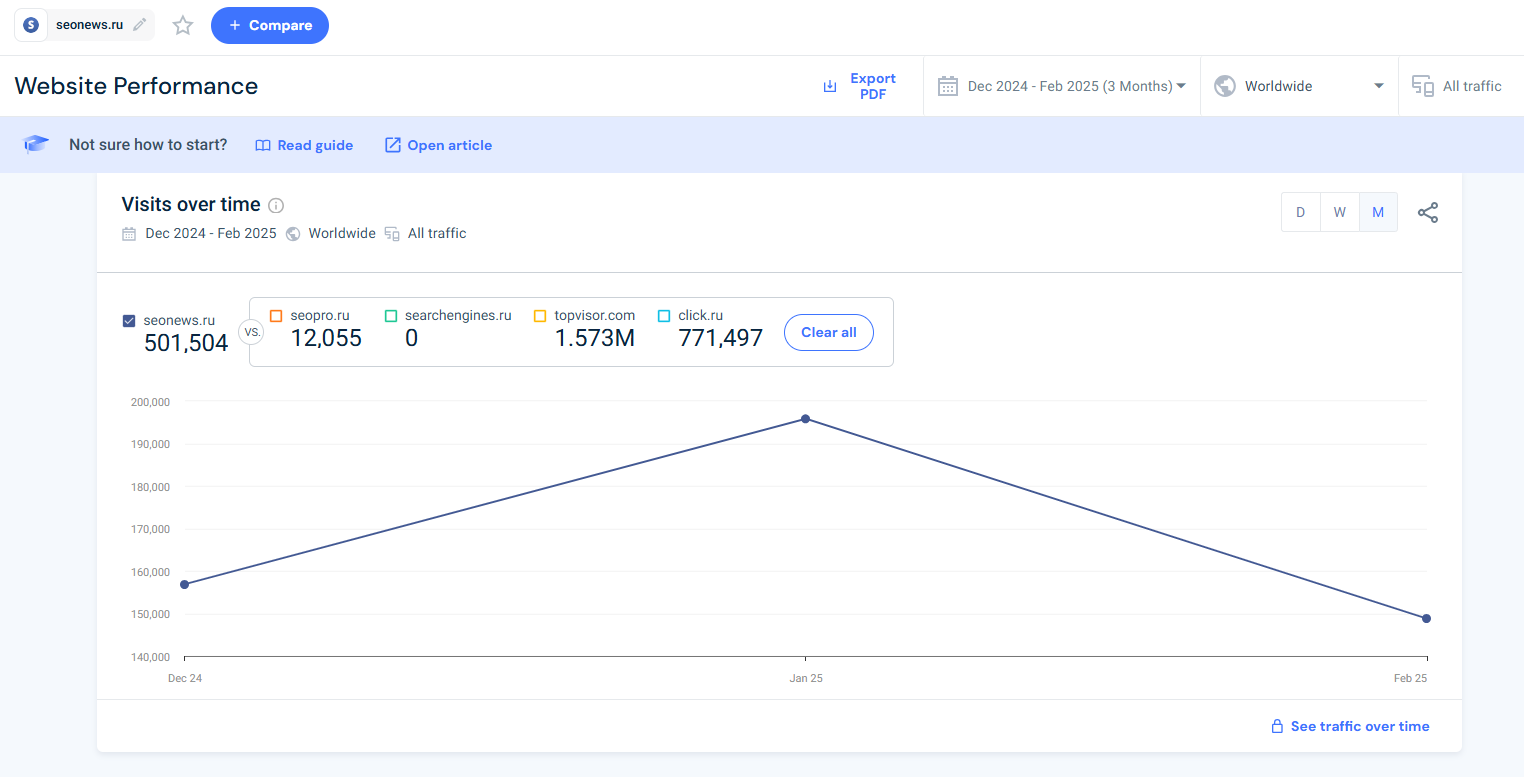Click the small calendar icon under chart title

pyautogui.click(x=129, y=234)
